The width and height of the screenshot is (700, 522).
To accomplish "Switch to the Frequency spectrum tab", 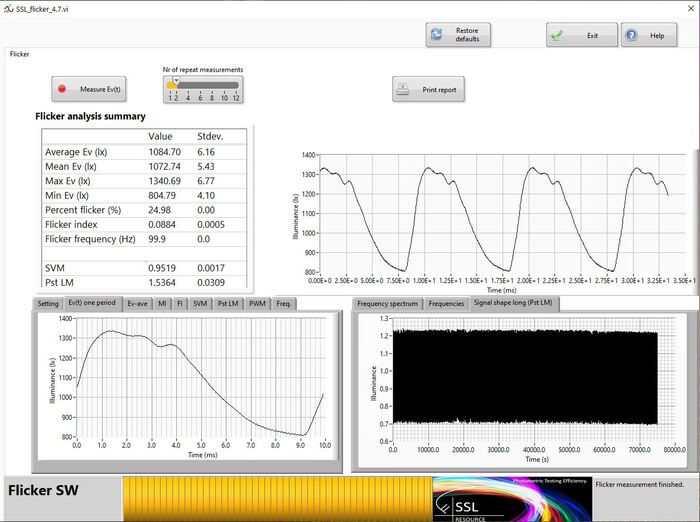I will click(388, 303).
